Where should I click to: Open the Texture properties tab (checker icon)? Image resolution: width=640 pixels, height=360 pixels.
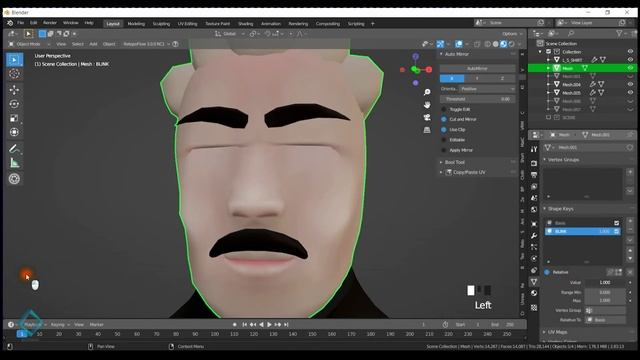pyautogui.click(x=534, y=307)
